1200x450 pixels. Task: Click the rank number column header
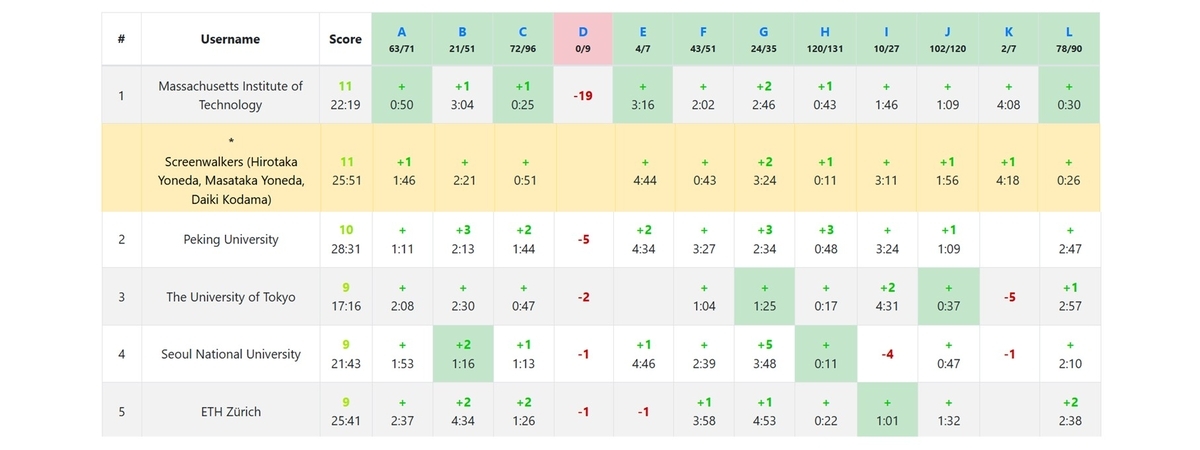coord(121,39)
